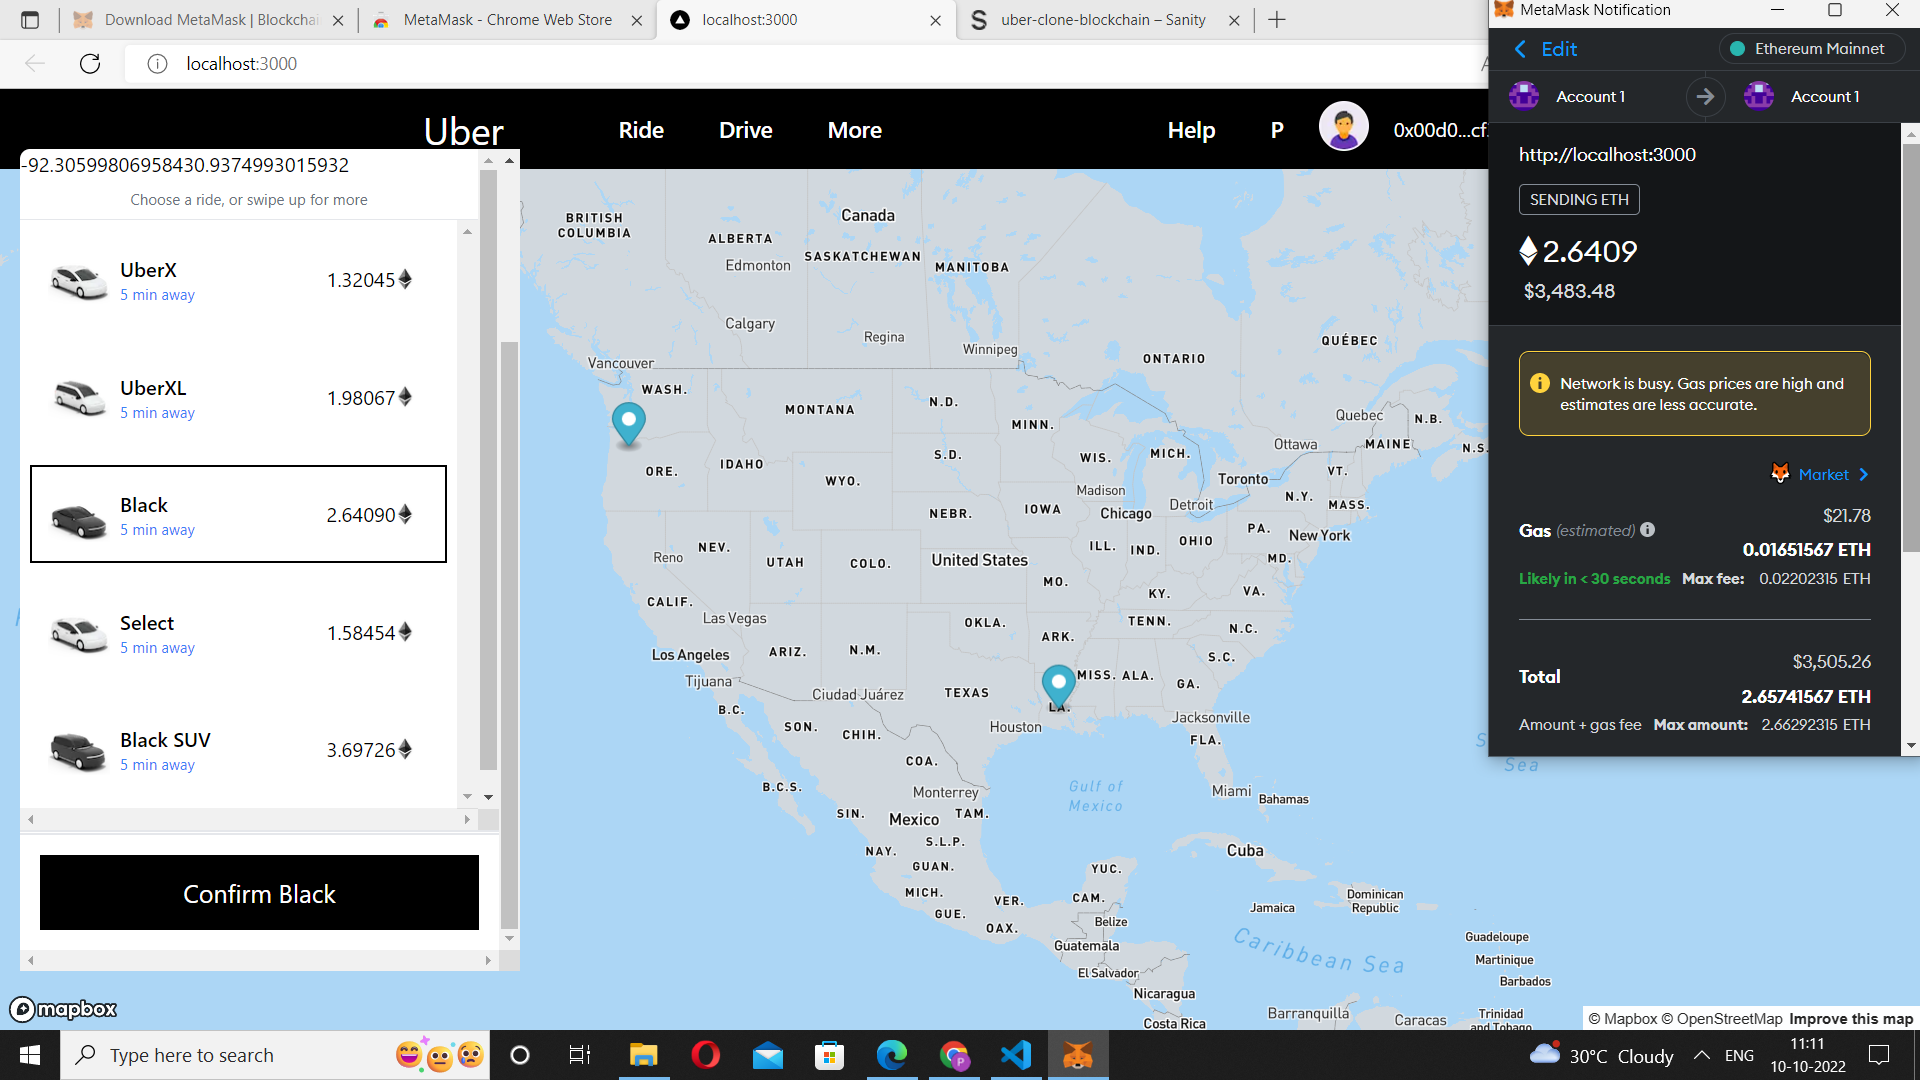Click the MetaMask popup vertical scrollbar
This screenshot has width=1920, height=1080.
[1910, 350]
